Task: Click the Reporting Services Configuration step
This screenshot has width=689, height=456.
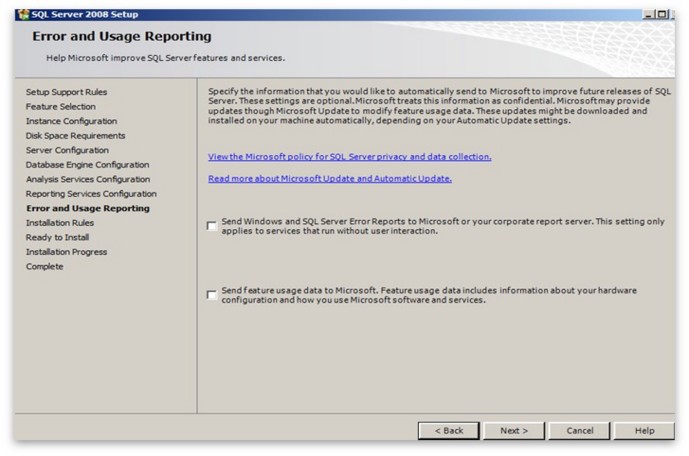Action: point(91,193)
